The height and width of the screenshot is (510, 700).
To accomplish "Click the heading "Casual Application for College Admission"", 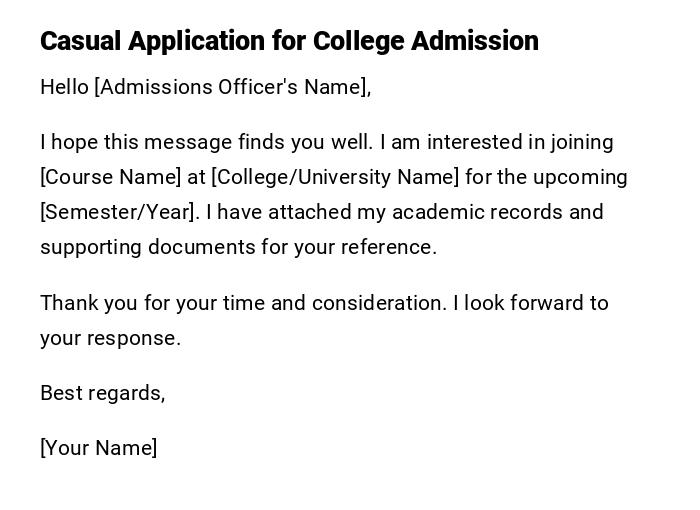I will [289, 41].
